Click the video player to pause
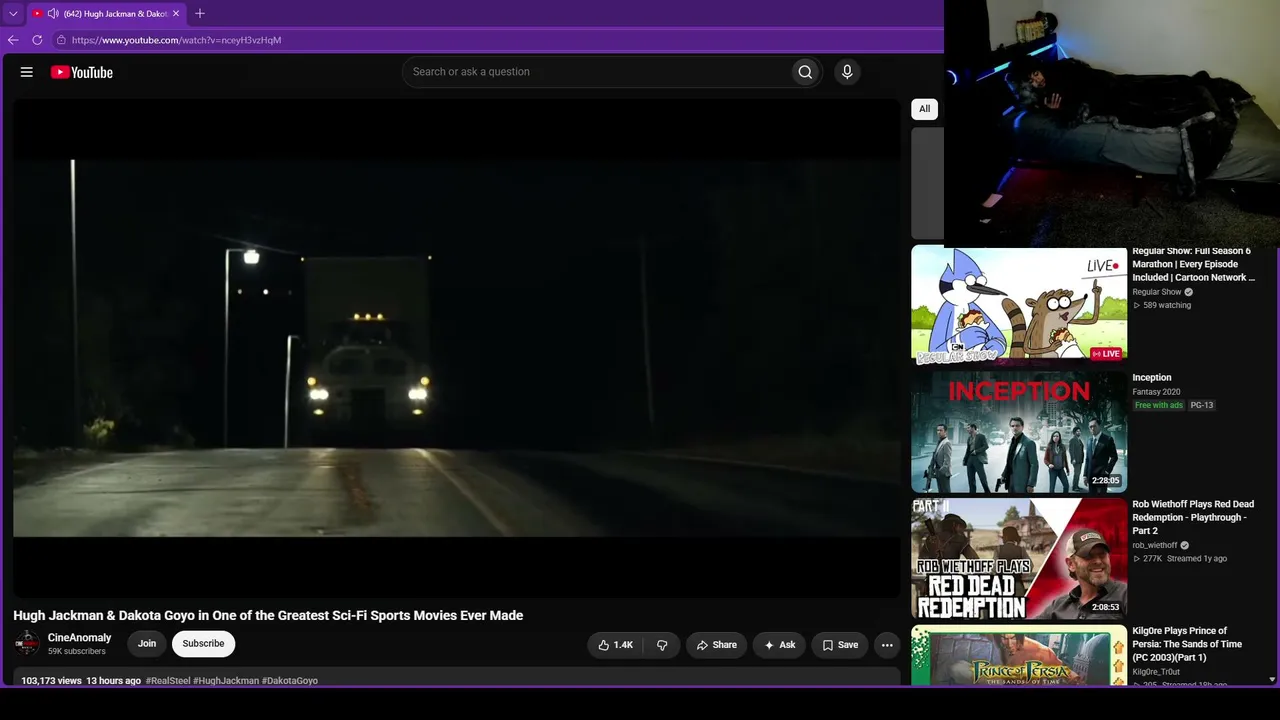Image resolution: width=1280 pixels, height=720 pixels. tap(457, 348)
